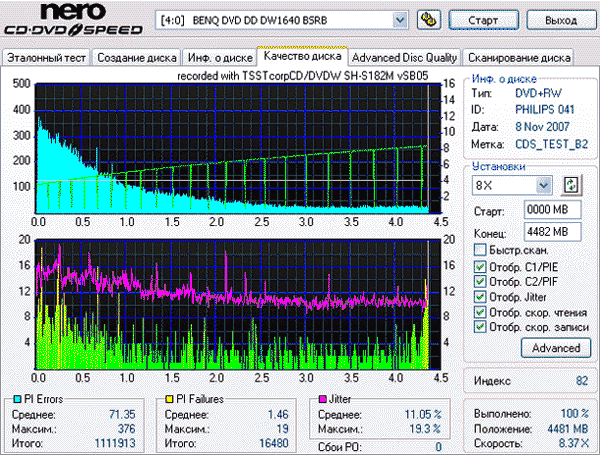This screenshot has height=455, width=600.
Task: Uncheck Отобр. скор. записи option
Action: tap(480, 327)
